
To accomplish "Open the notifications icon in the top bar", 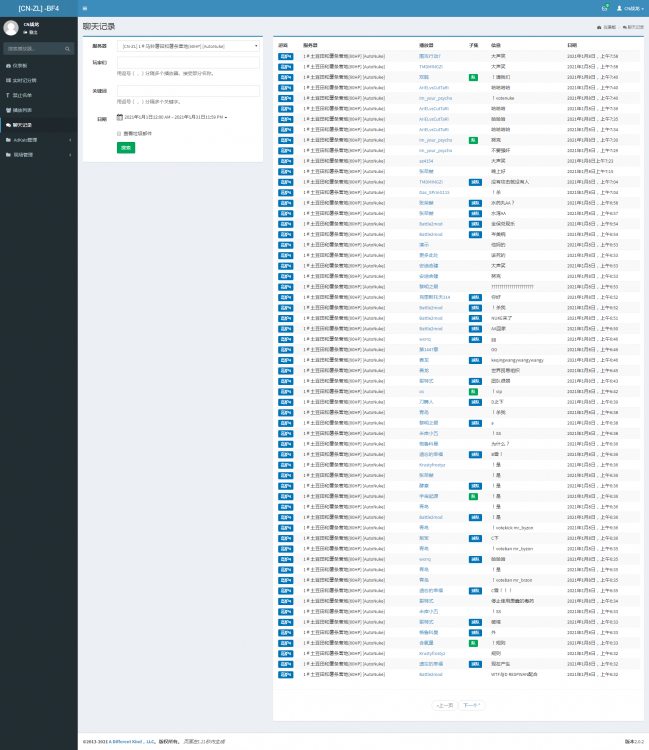I will (605, 8).
